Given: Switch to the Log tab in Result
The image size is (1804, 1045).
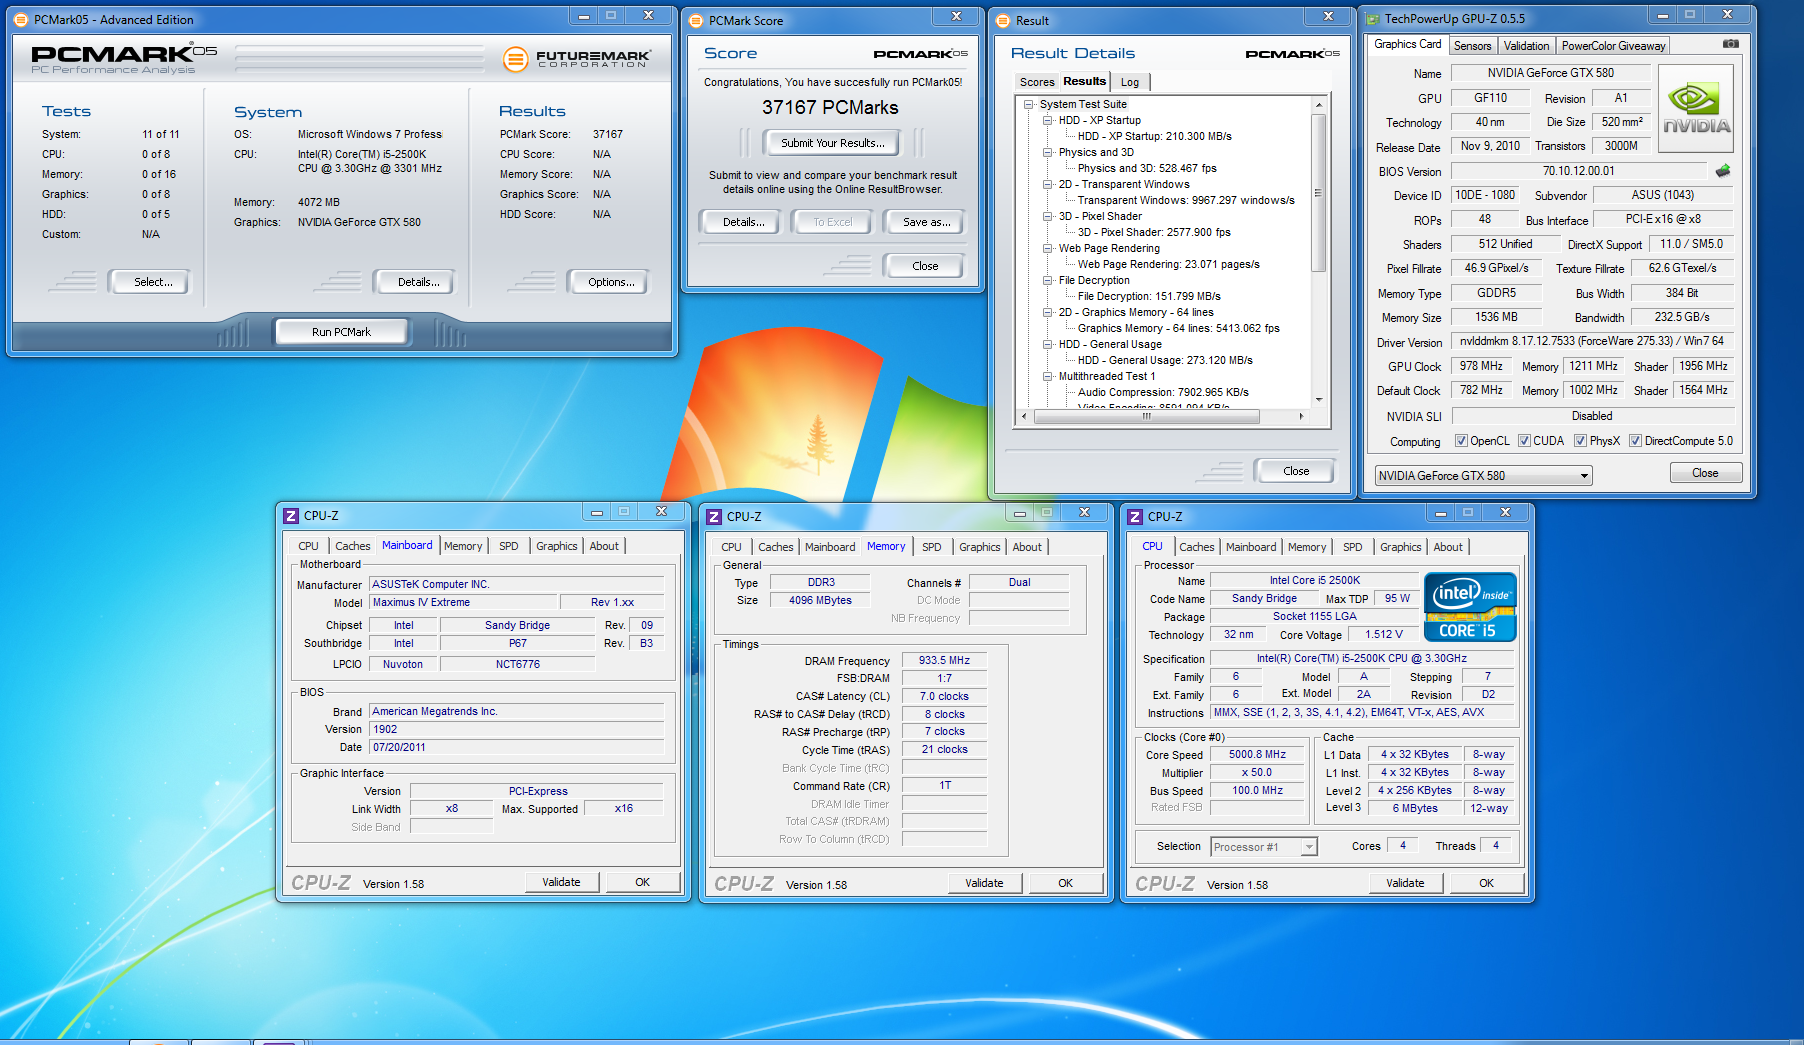Looking at the screenshot, I should (x=1130, y=82).
